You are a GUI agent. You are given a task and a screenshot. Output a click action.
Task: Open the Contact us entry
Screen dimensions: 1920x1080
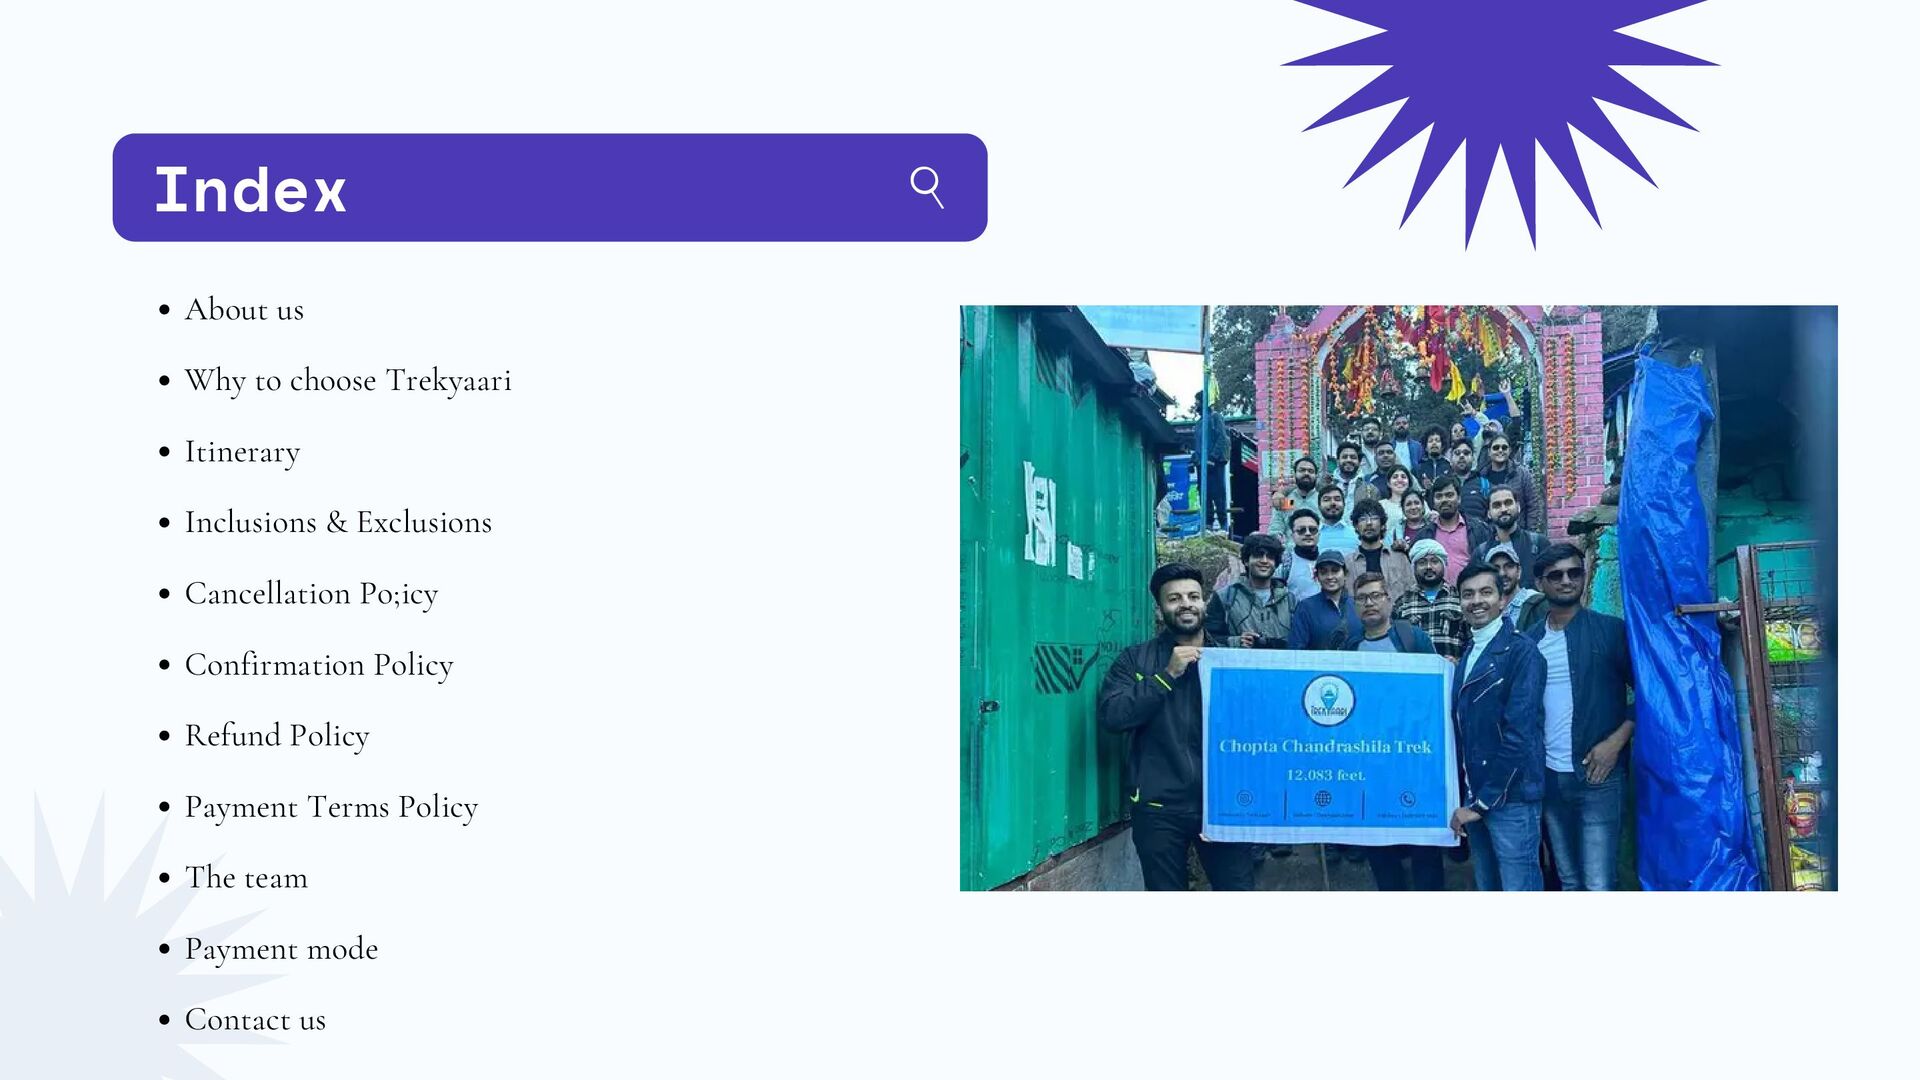click(x=255, y=1020)
